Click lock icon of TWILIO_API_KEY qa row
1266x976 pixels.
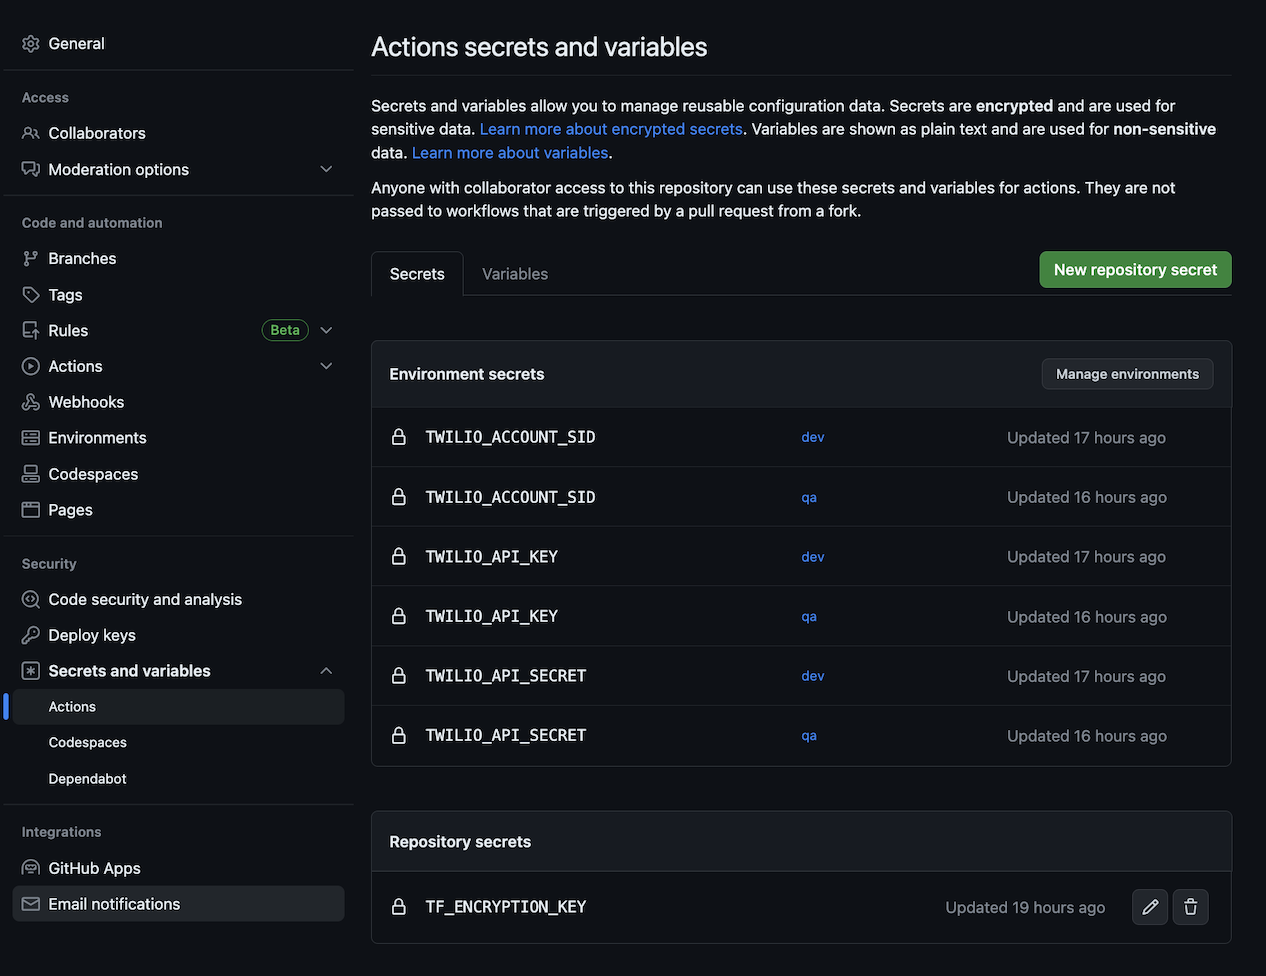[399, 616]
